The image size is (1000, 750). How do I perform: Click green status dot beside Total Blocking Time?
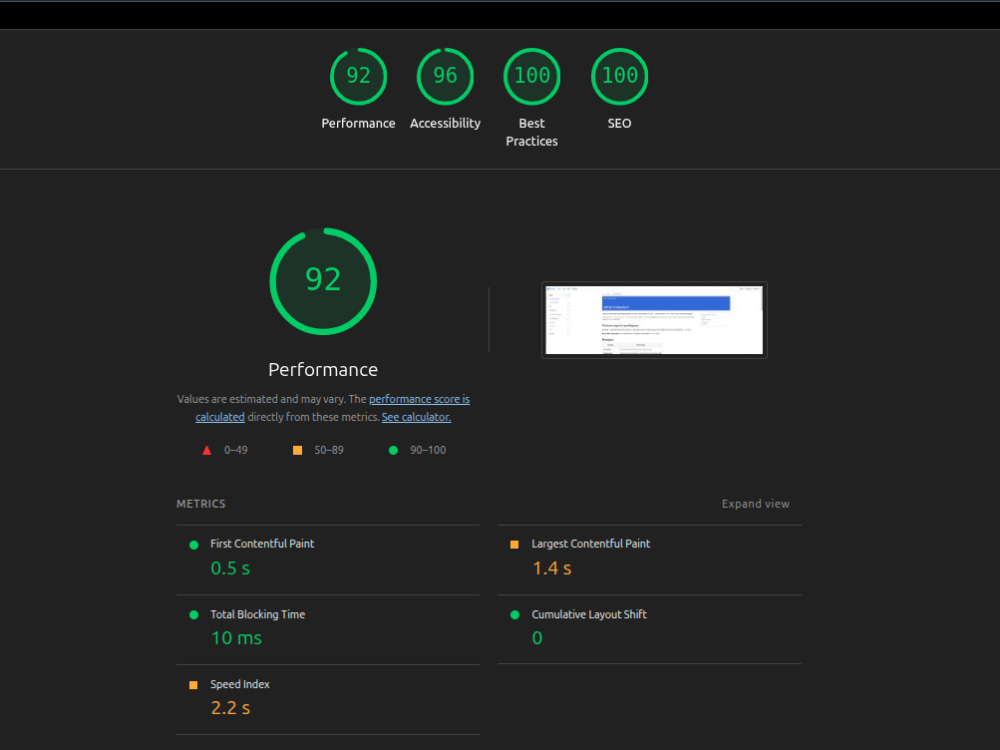click(194, 615)
